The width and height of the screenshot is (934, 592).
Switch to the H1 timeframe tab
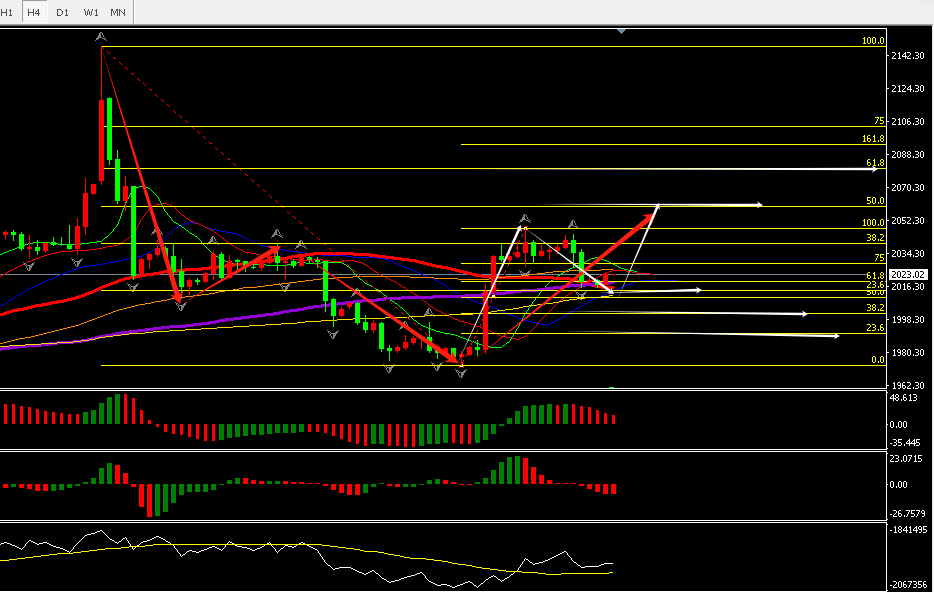9,12
